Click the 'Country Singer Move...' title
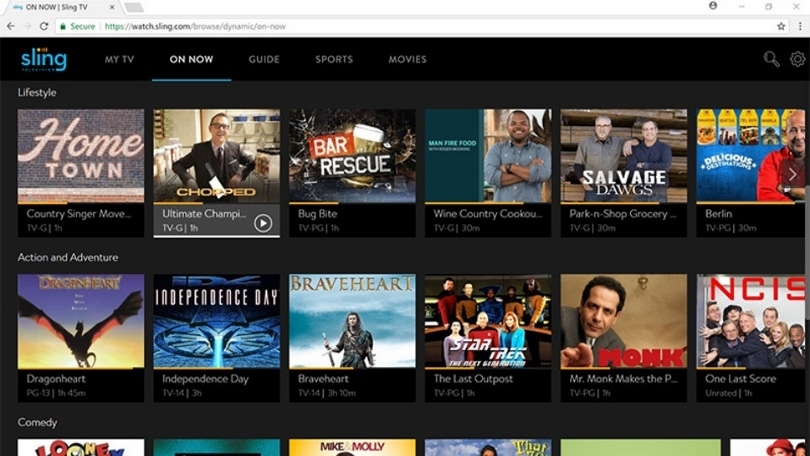 pyautogui.click(x=79, y=213)
